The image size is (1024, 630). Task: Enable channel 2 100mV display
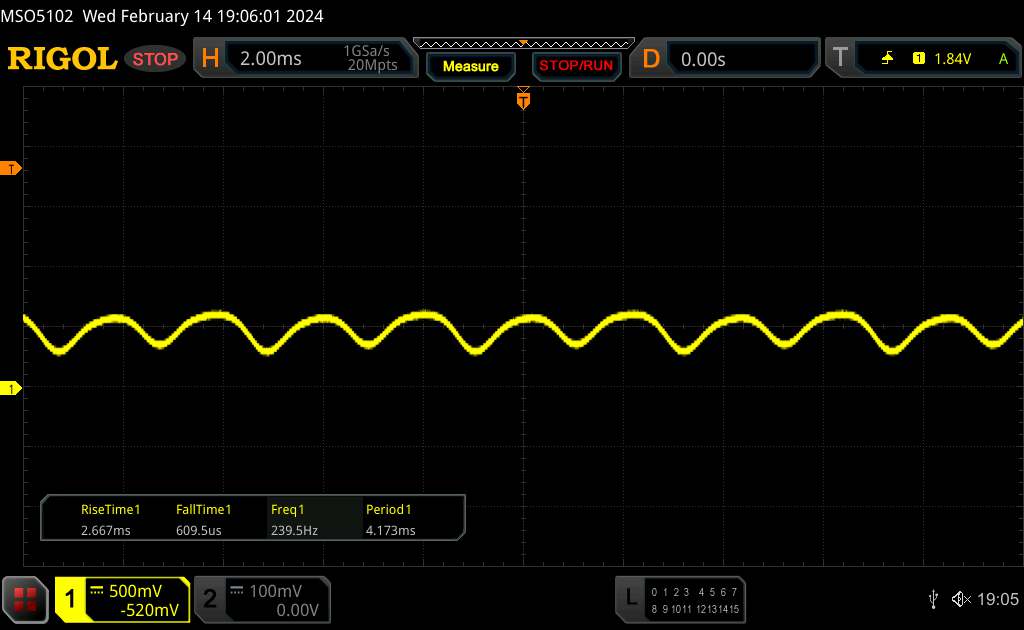pos(260,599)
